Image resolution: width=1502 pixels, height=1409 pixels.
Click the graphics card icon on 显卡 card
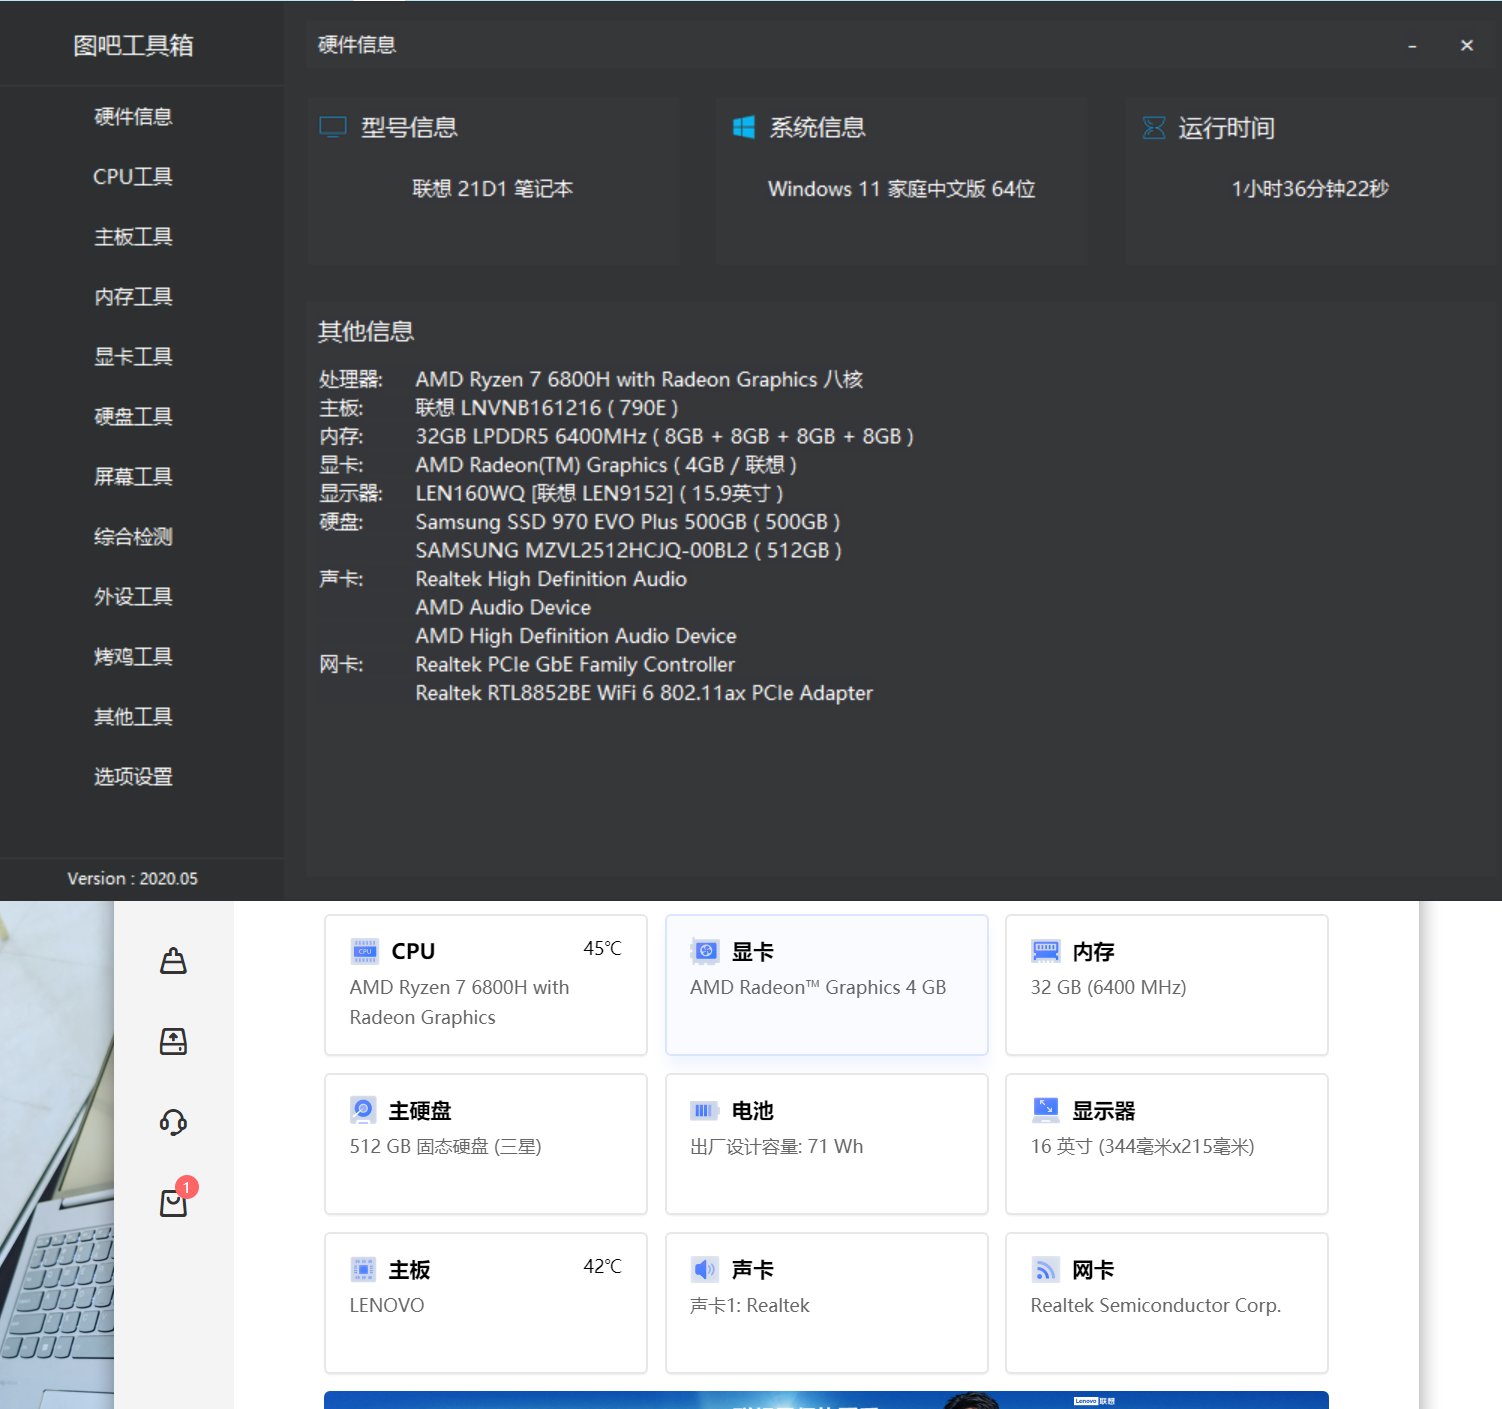coord(705,951)
